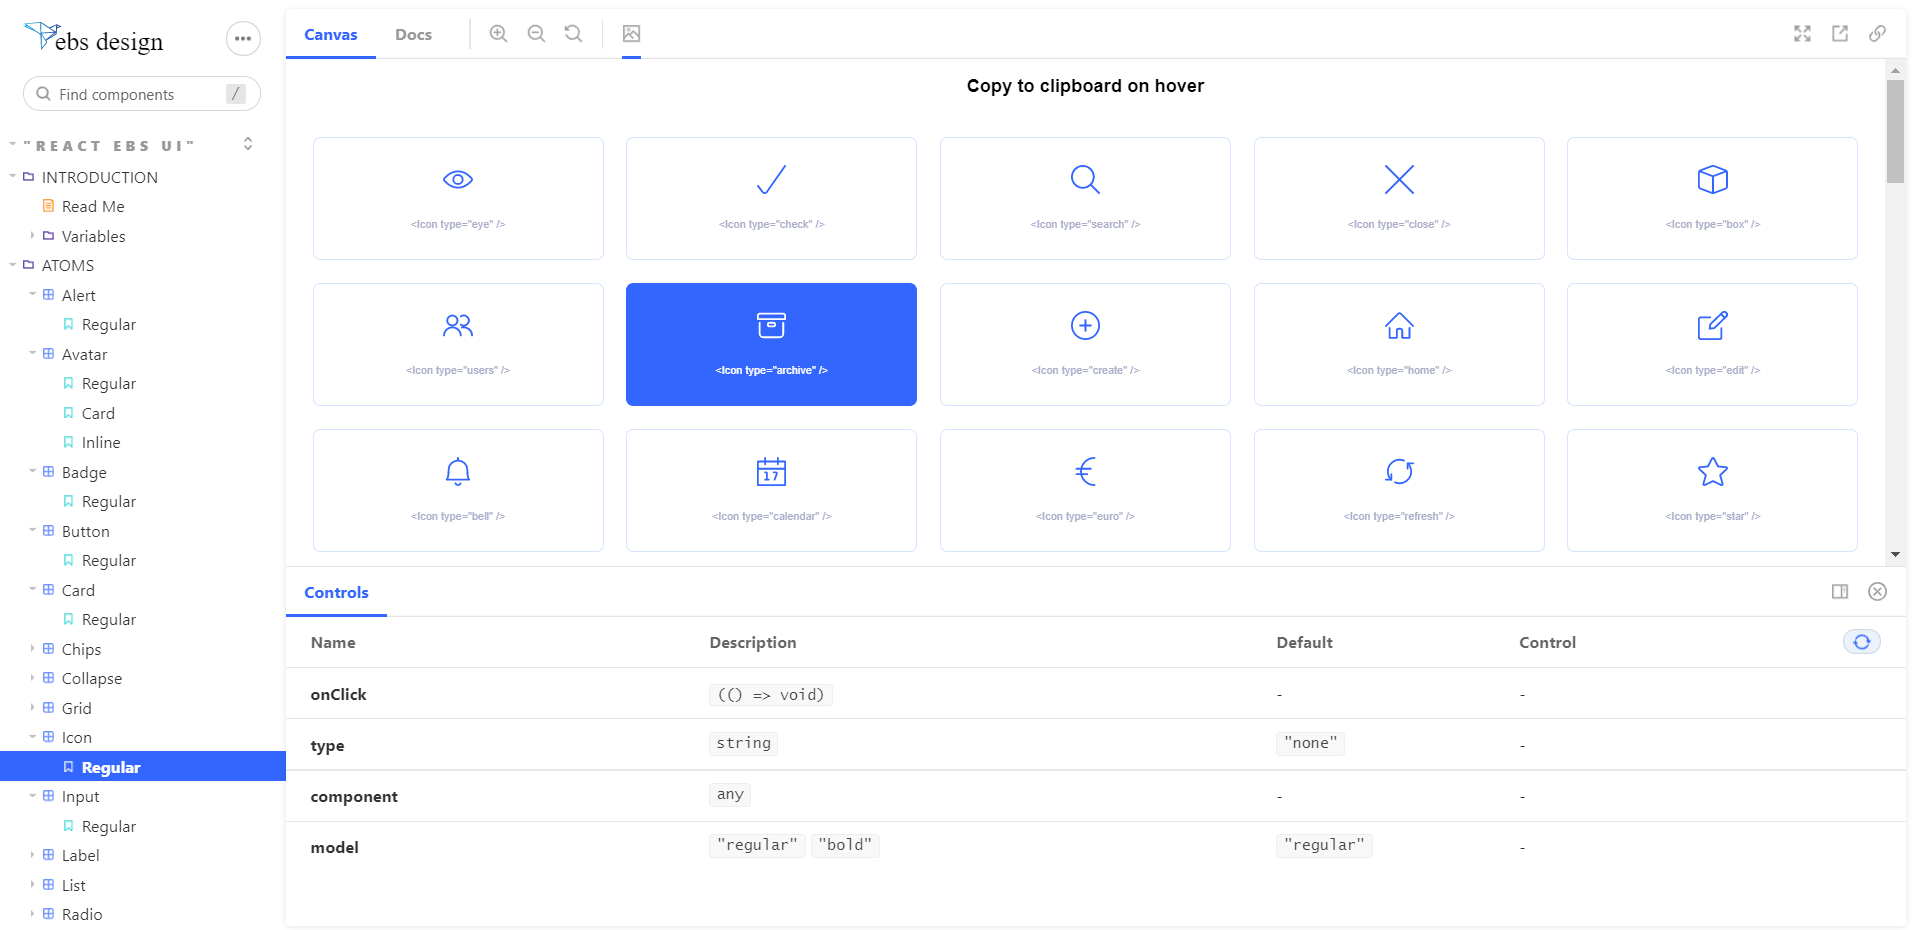1917x930 pixels.
Task: Click the refresh icon card
Action: click(x=1399, y=490)
